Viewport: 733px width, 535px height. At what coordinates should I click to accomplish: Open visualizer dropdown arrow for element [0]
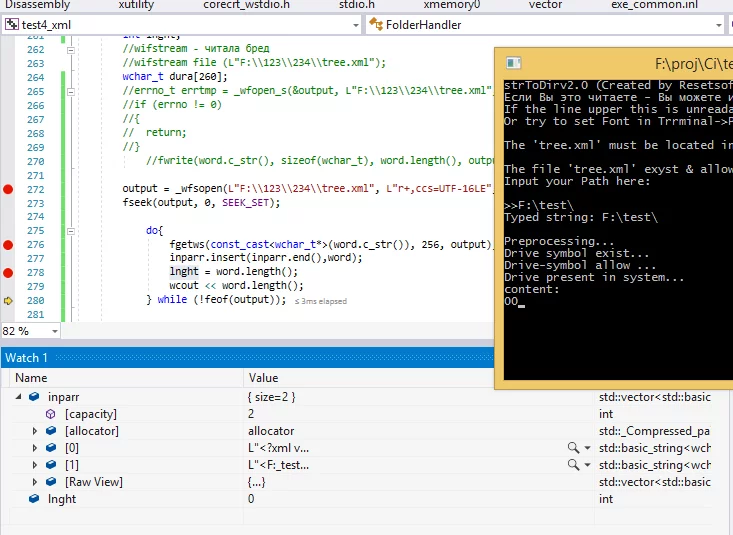(587, 448)
